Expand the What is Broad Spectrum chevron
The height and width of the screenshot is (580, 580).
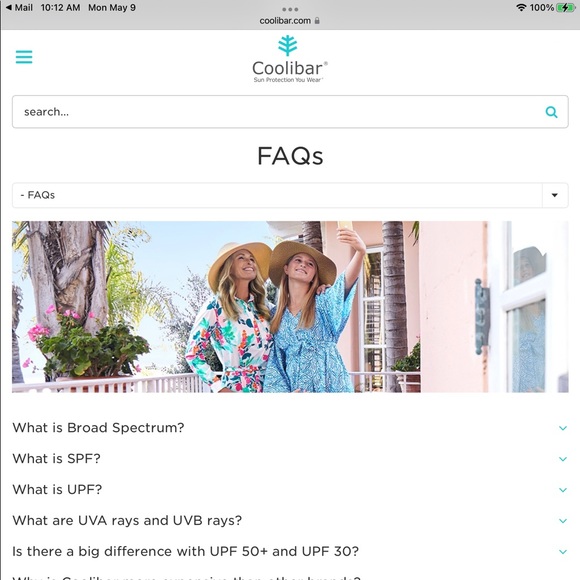[563, 428]
